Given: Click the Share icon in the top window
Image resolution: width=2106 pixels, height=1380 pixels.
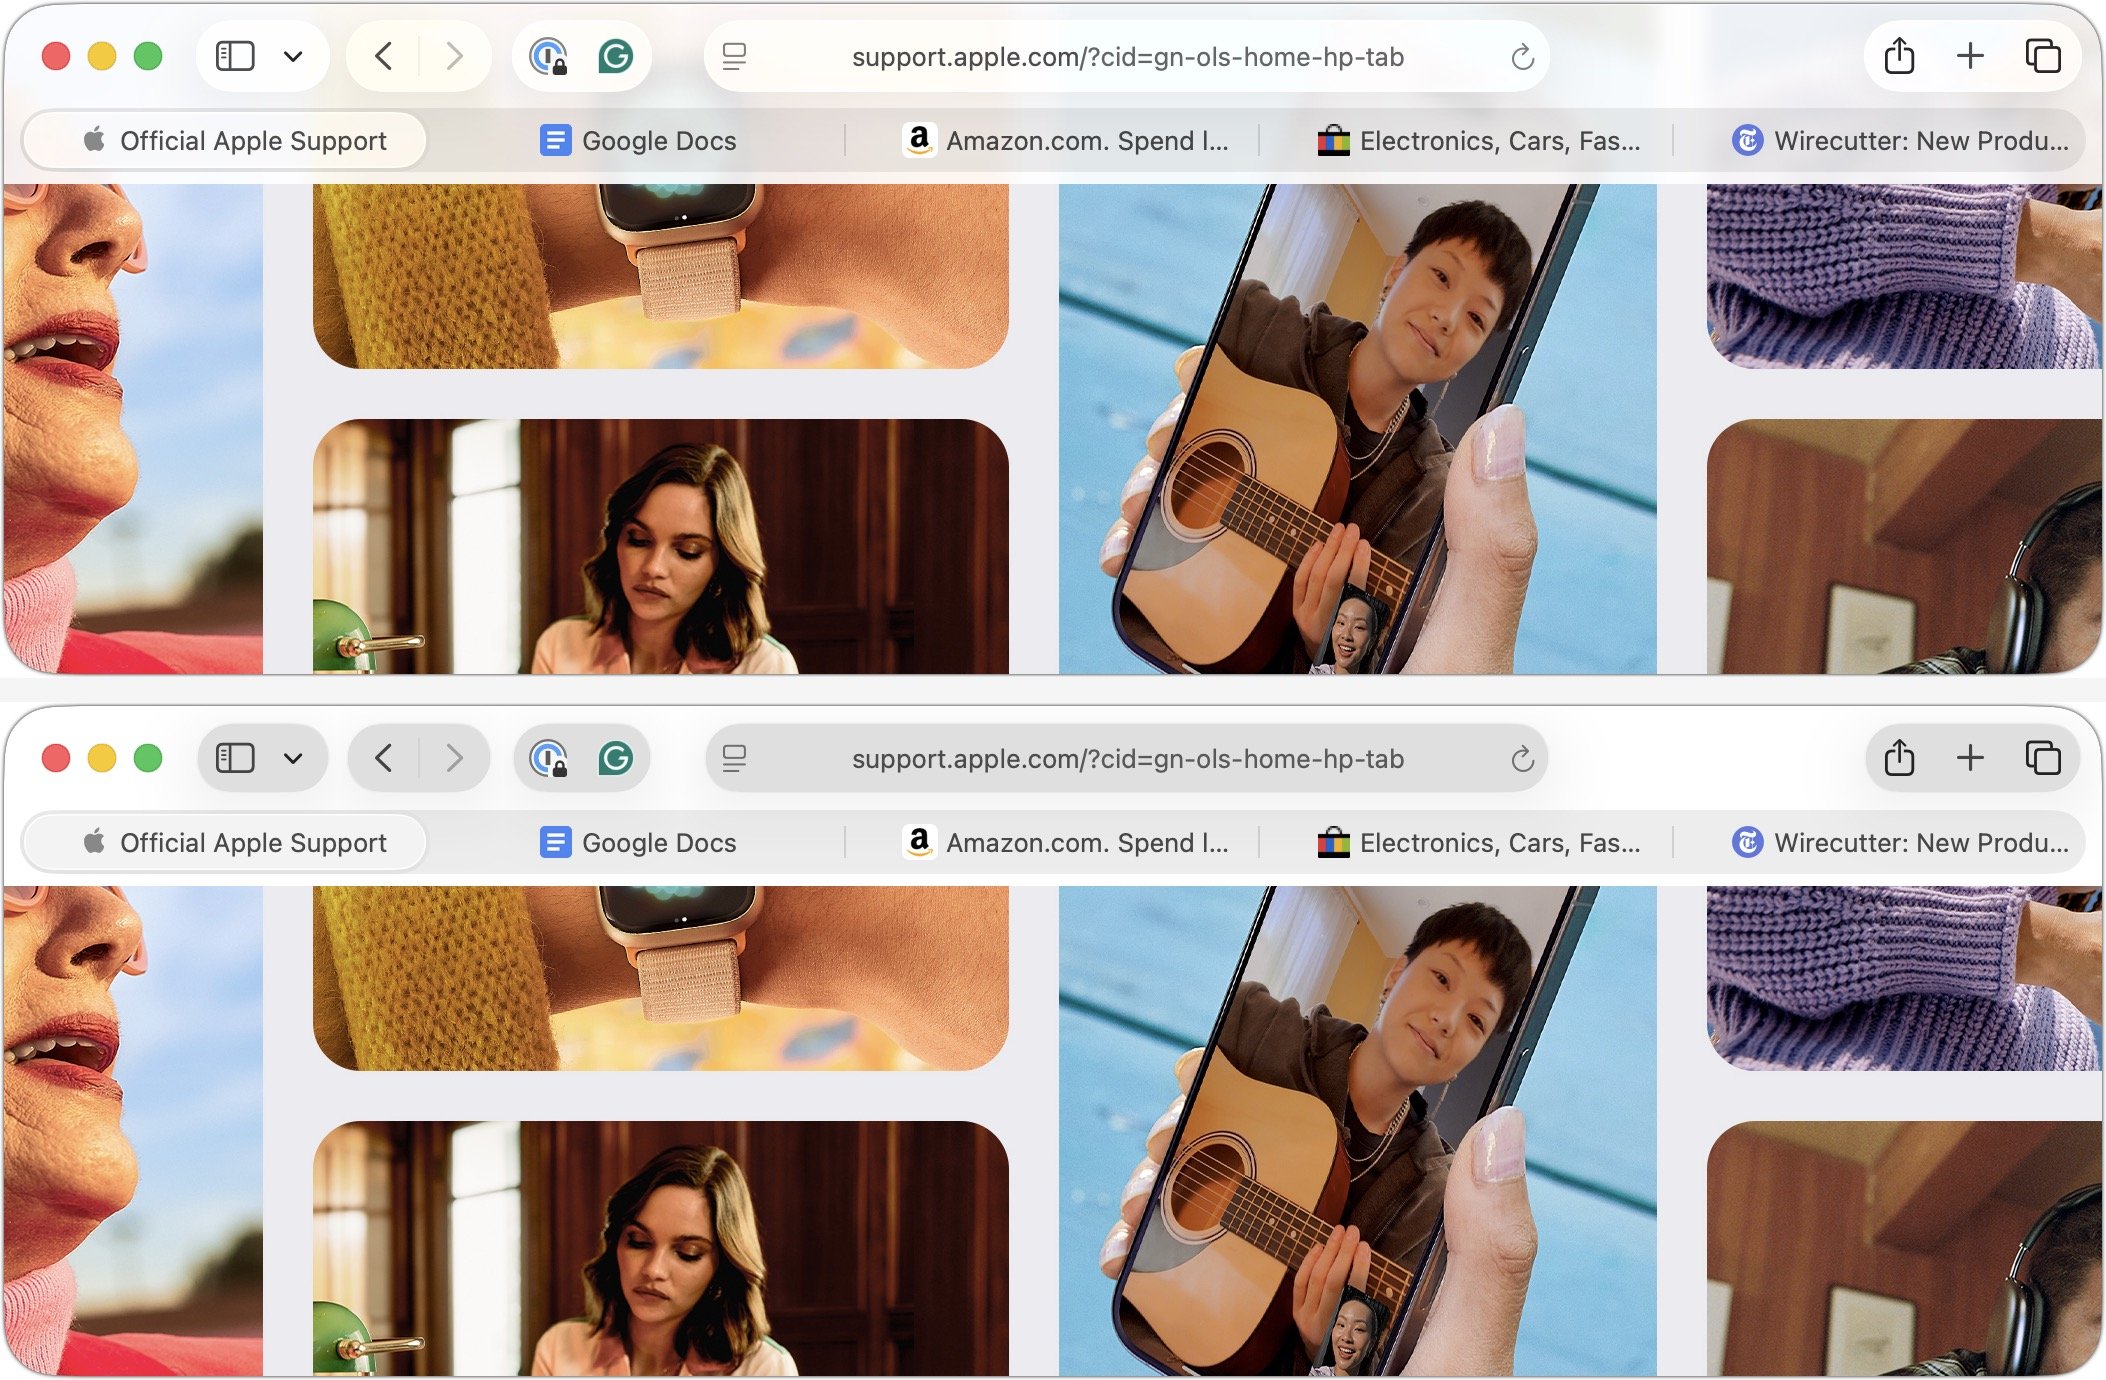Looking at the screenshot, I should tap(1899, 56).
